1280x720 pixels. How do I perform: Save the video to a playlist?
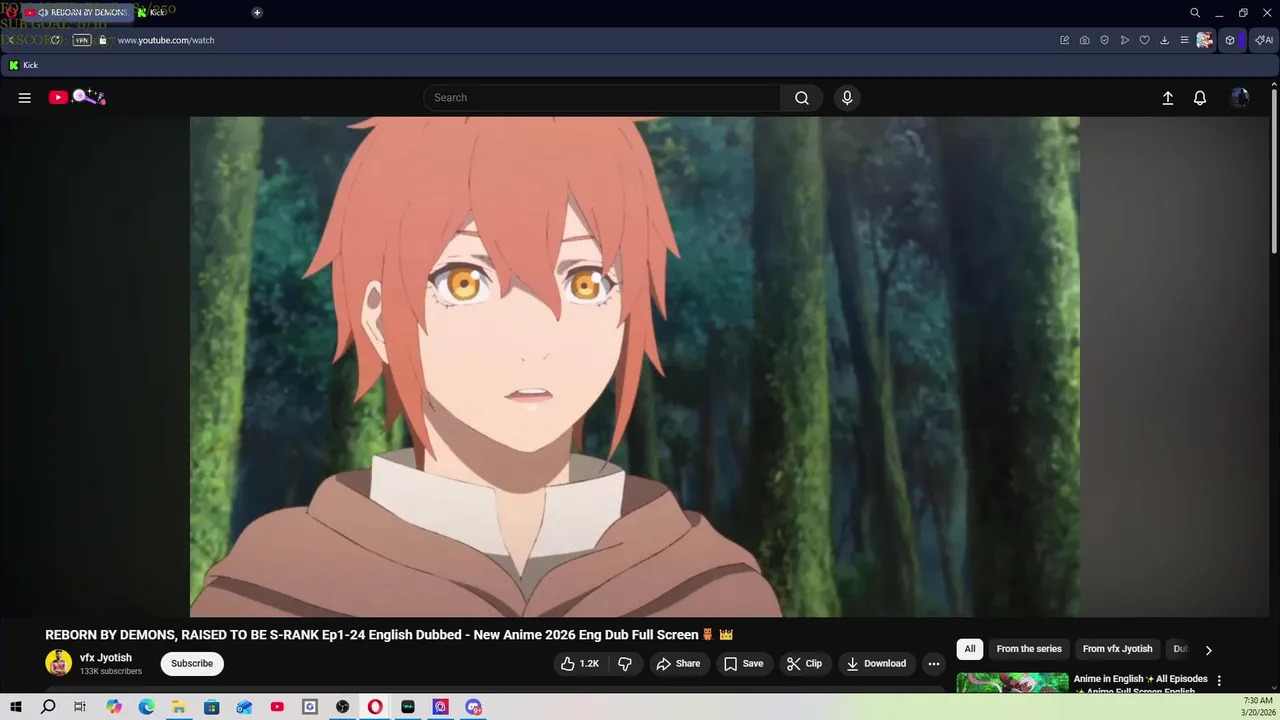click(743, 664)
